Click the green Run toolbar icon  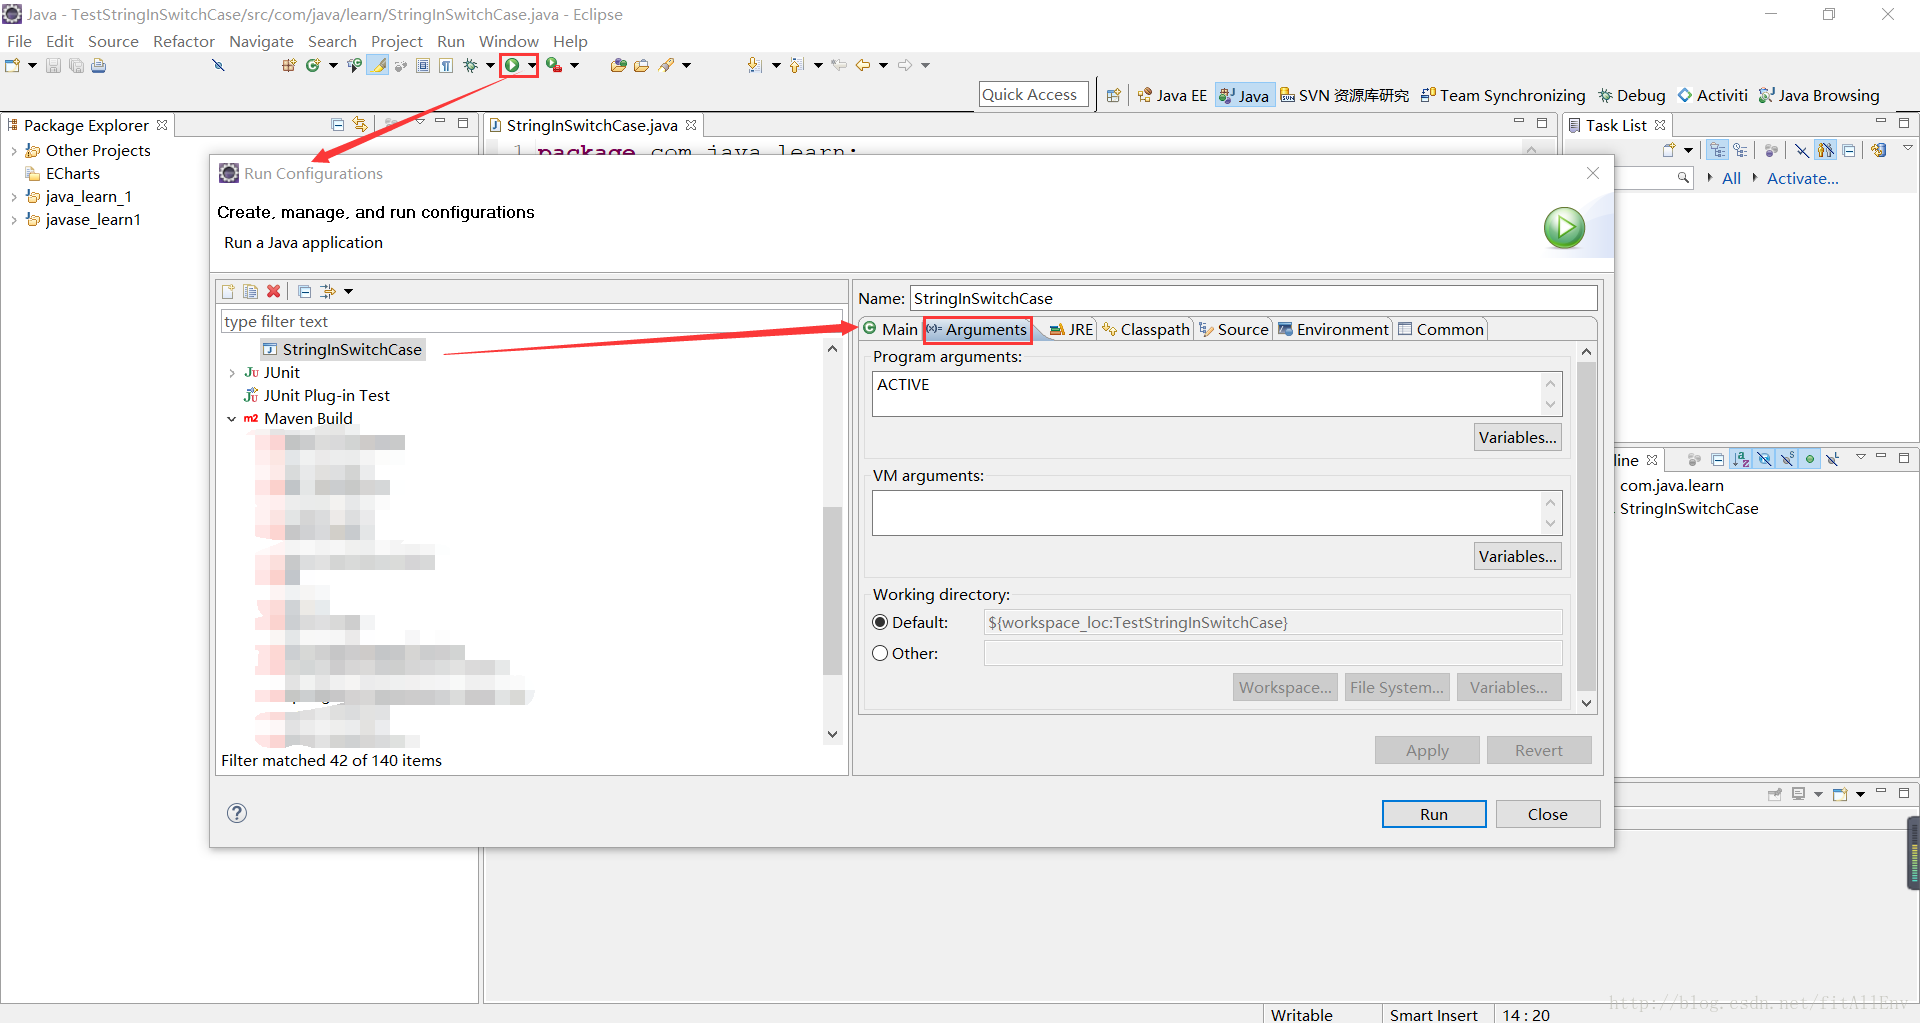point(512,66)
